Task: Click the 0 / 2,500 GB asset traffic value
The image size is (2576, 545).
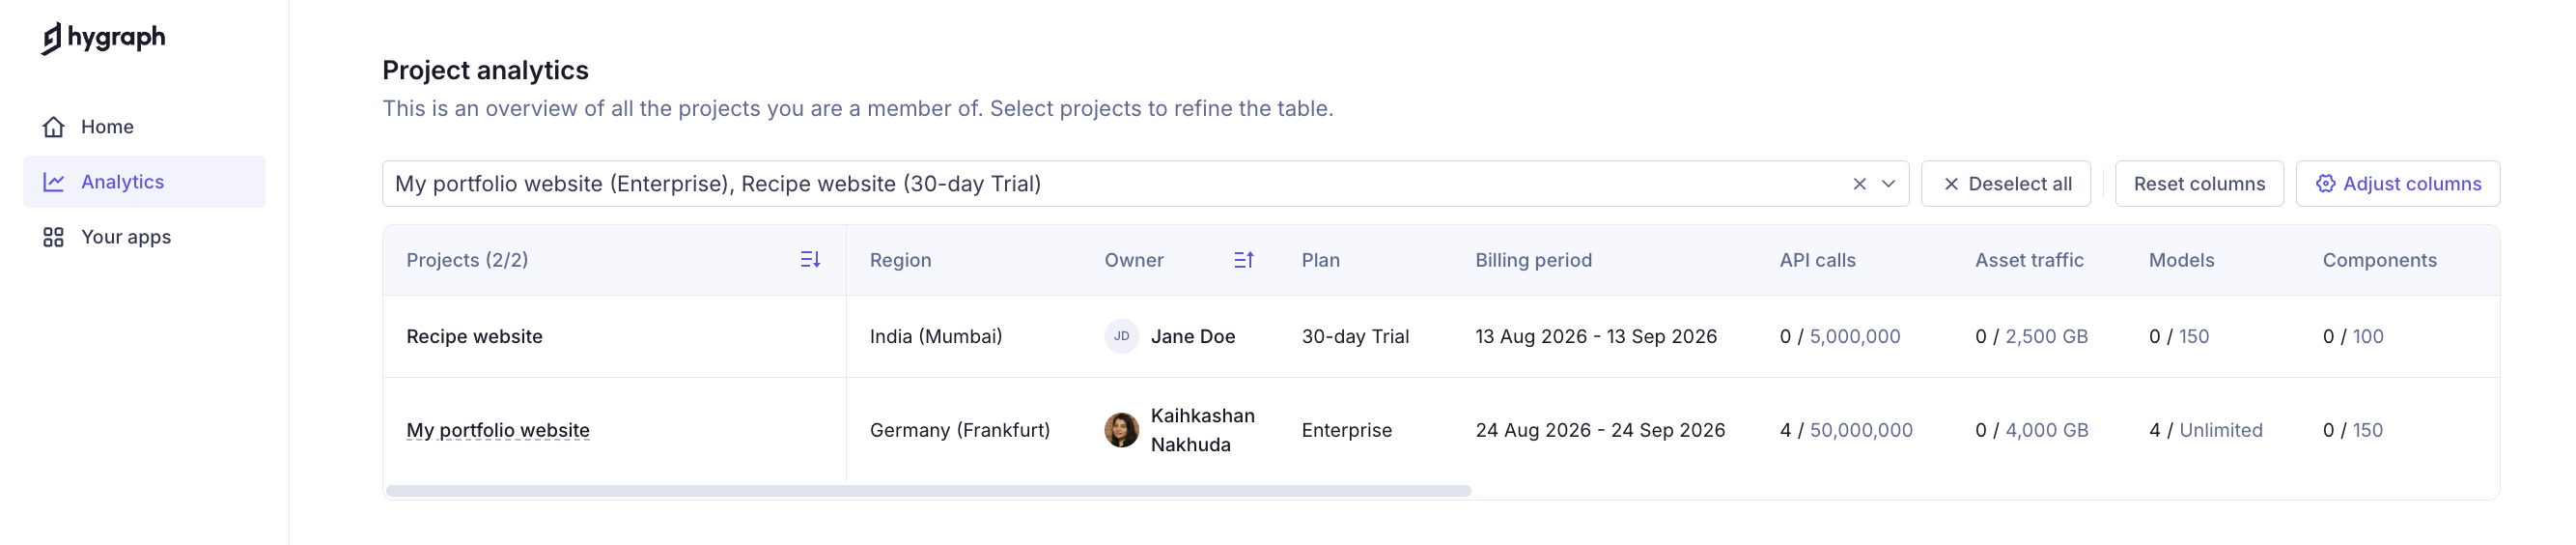Action: pos(2031,337)
